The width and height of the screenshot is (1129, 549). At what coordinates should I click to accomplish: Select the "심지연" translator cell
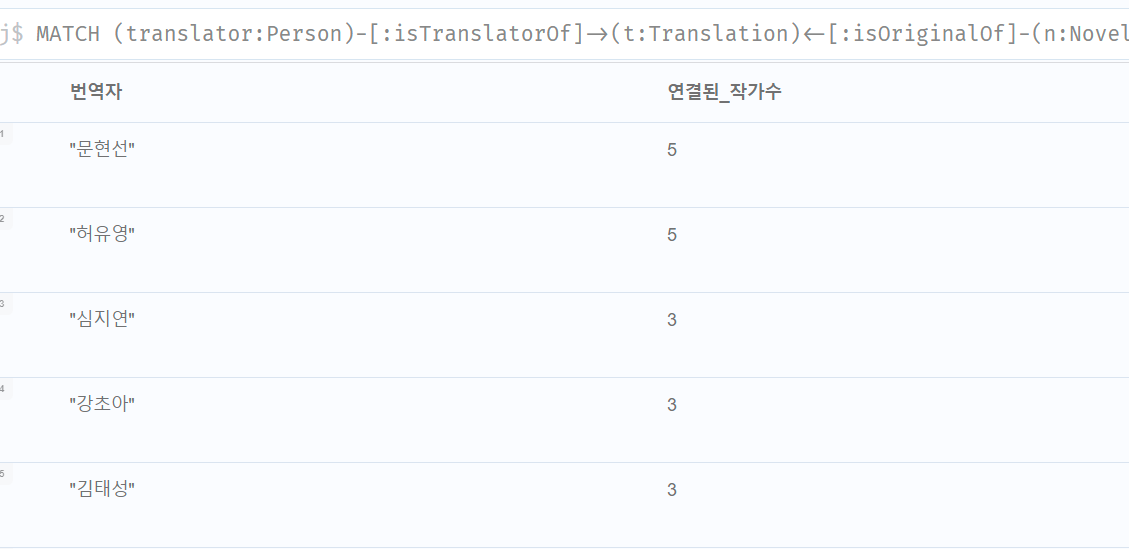coord(102,320)
